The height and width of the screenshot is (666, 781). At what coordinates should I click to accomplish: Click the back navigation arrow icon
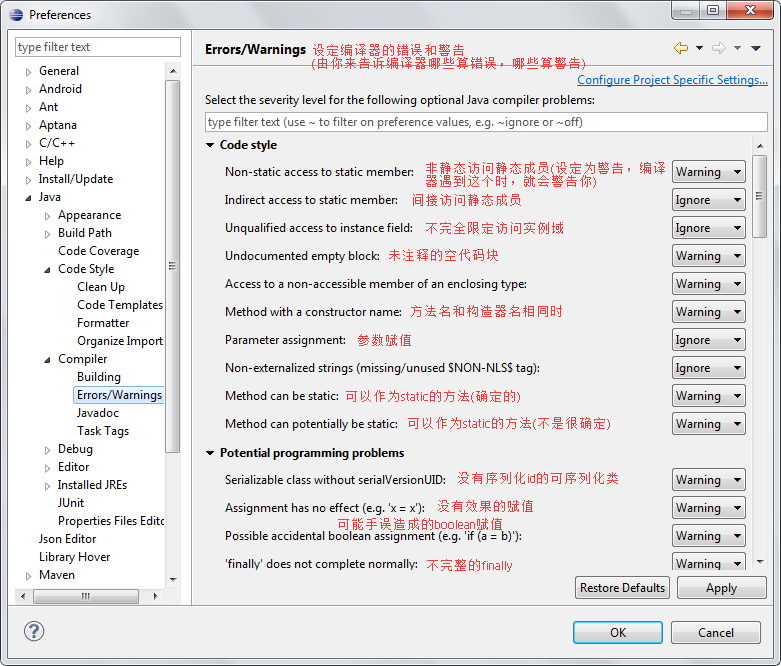680,48
